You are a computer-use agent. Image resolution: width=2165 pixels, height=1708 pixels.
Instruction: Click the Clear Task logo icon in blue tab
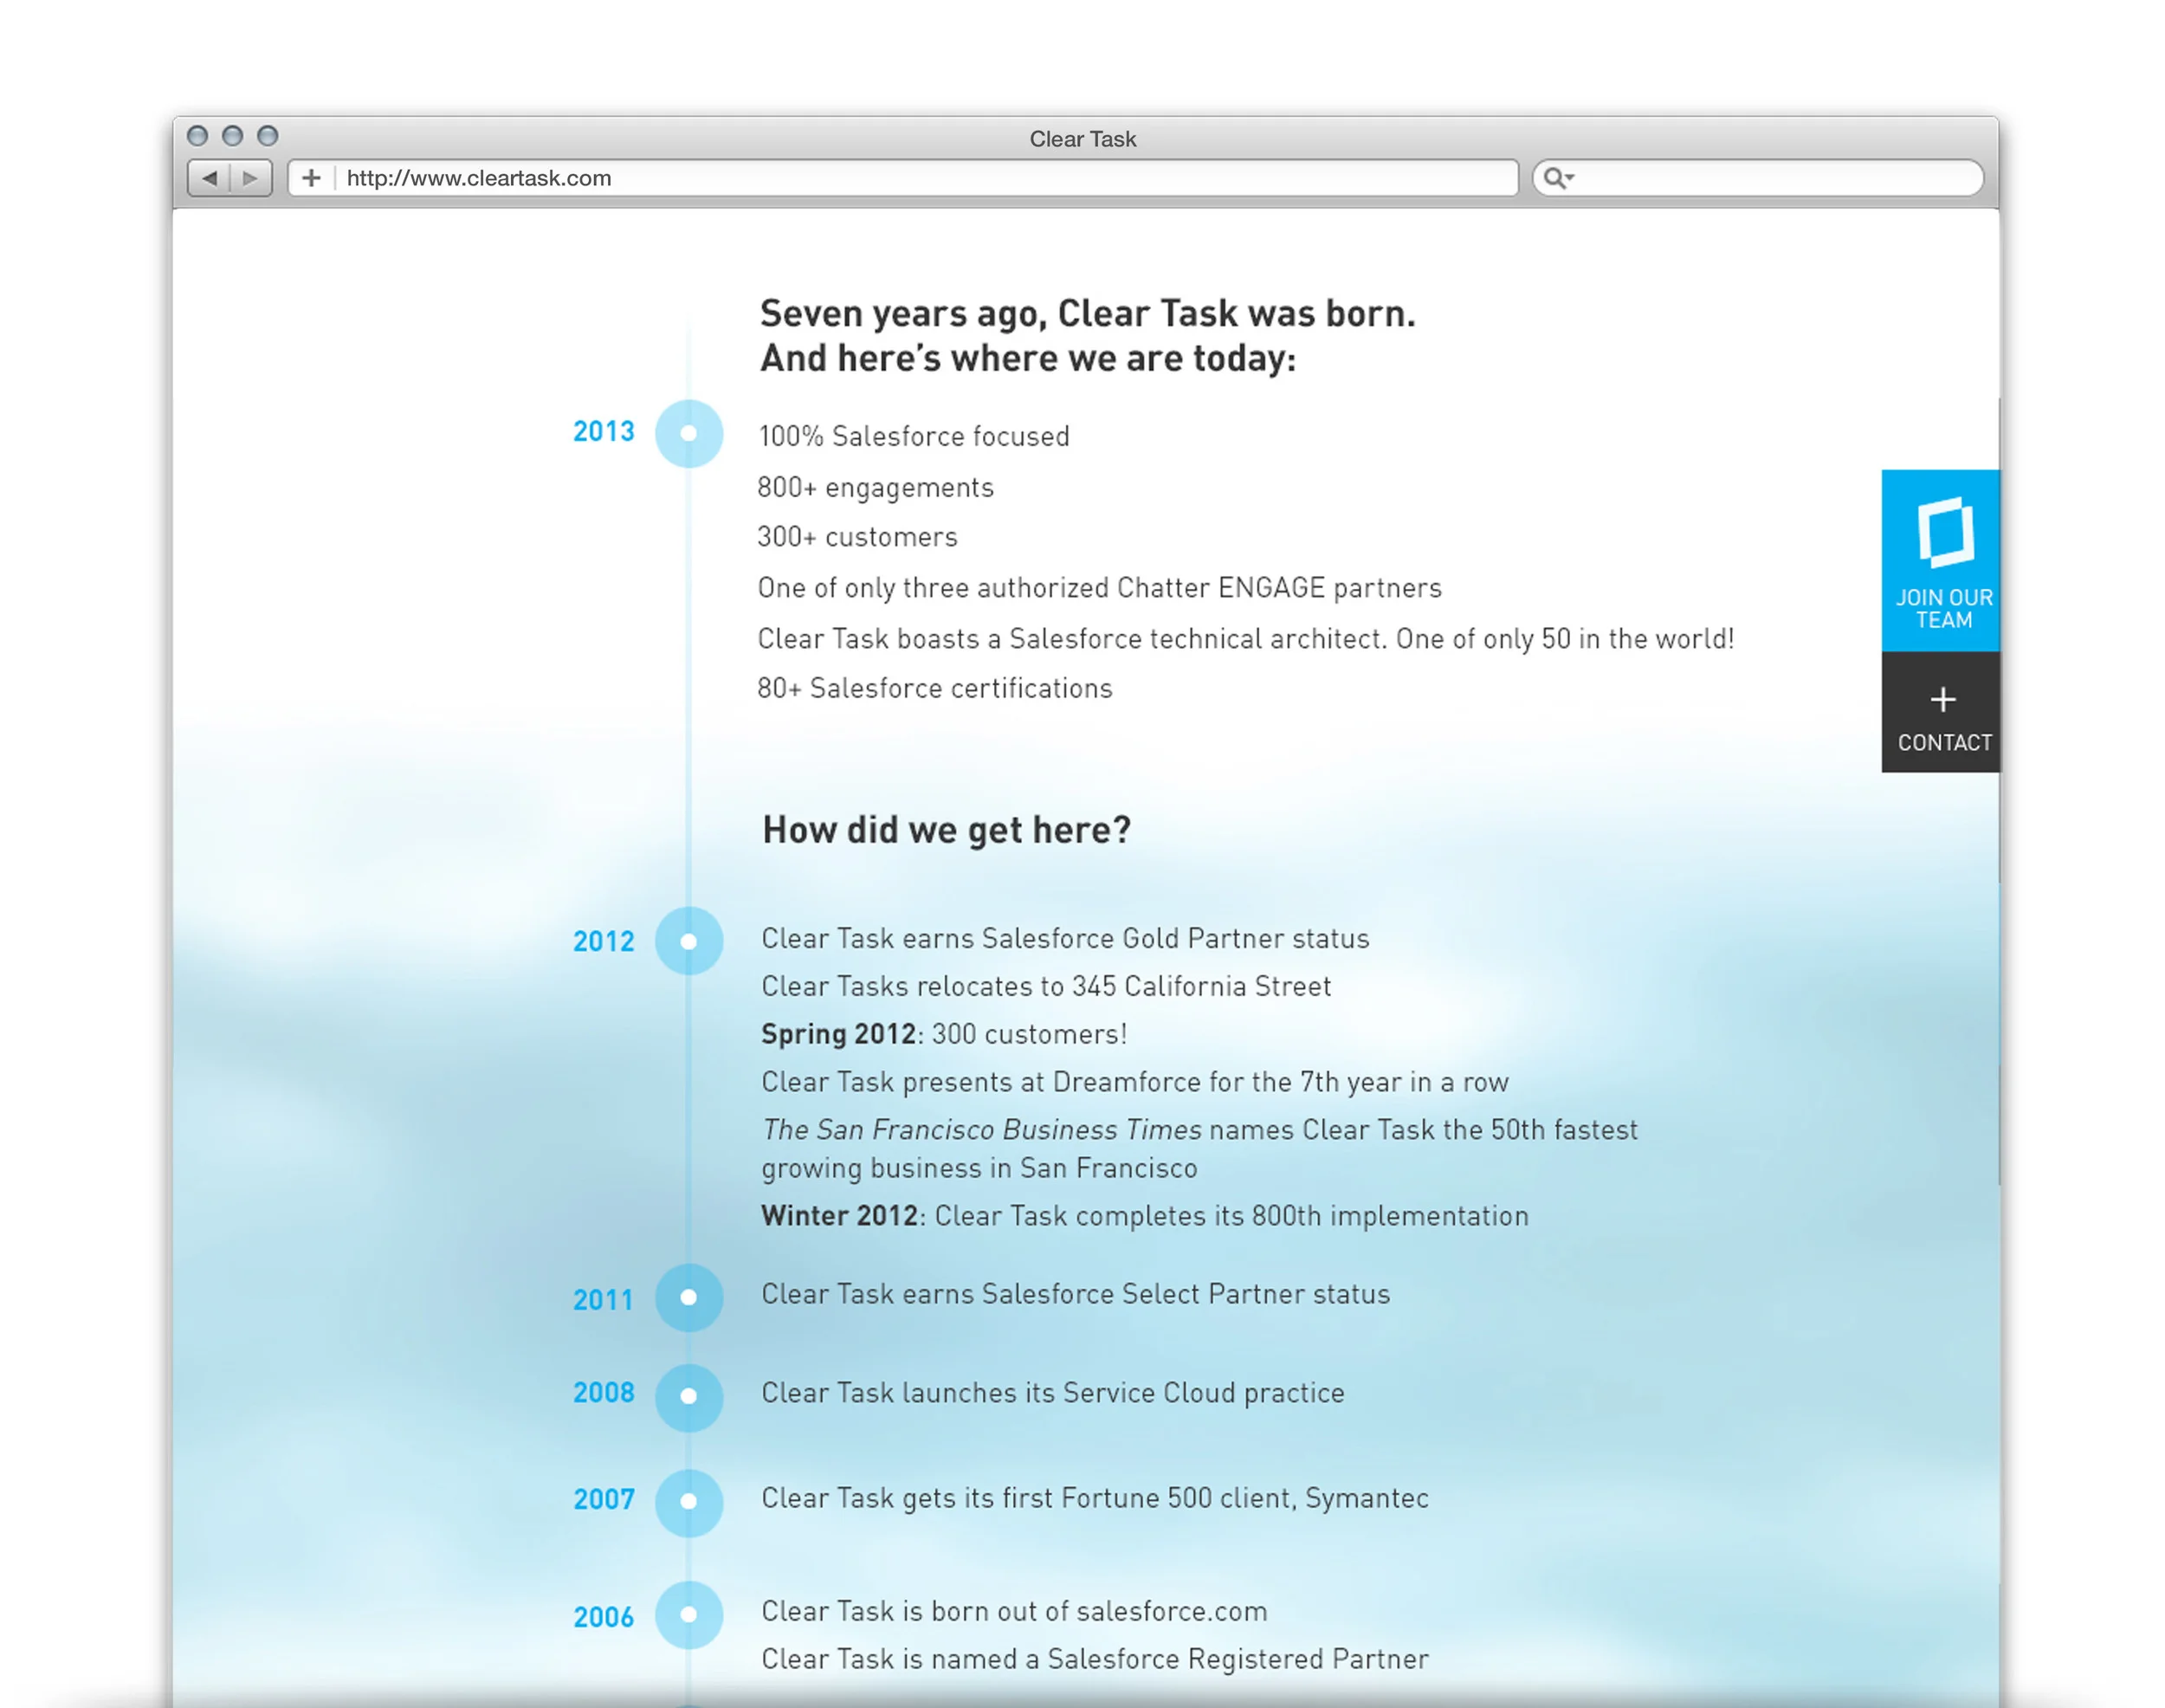[1945, 531]
